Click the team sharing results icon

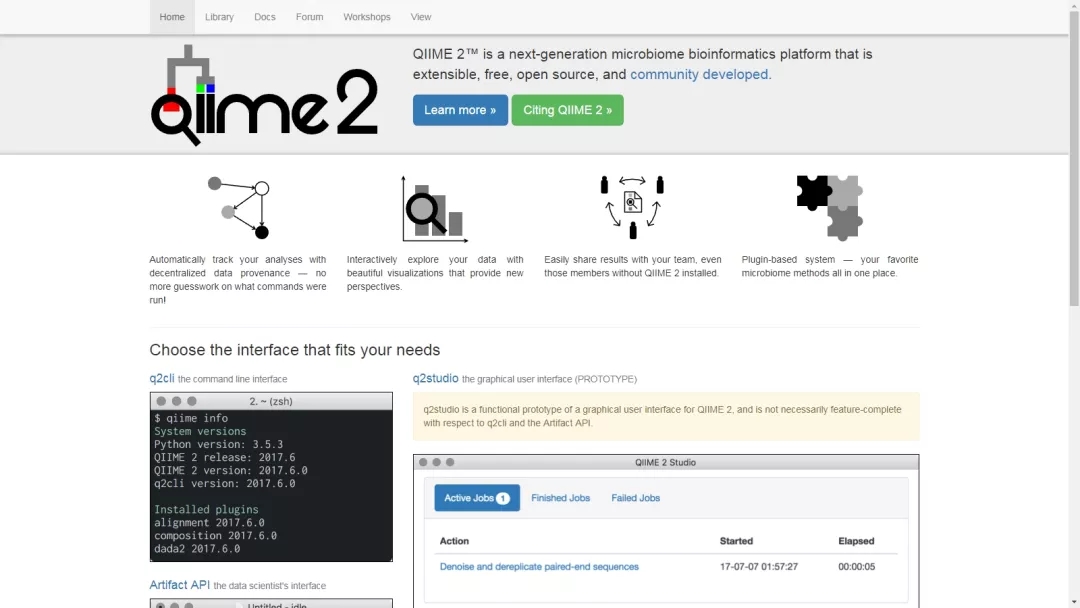[x=632, y=207]
